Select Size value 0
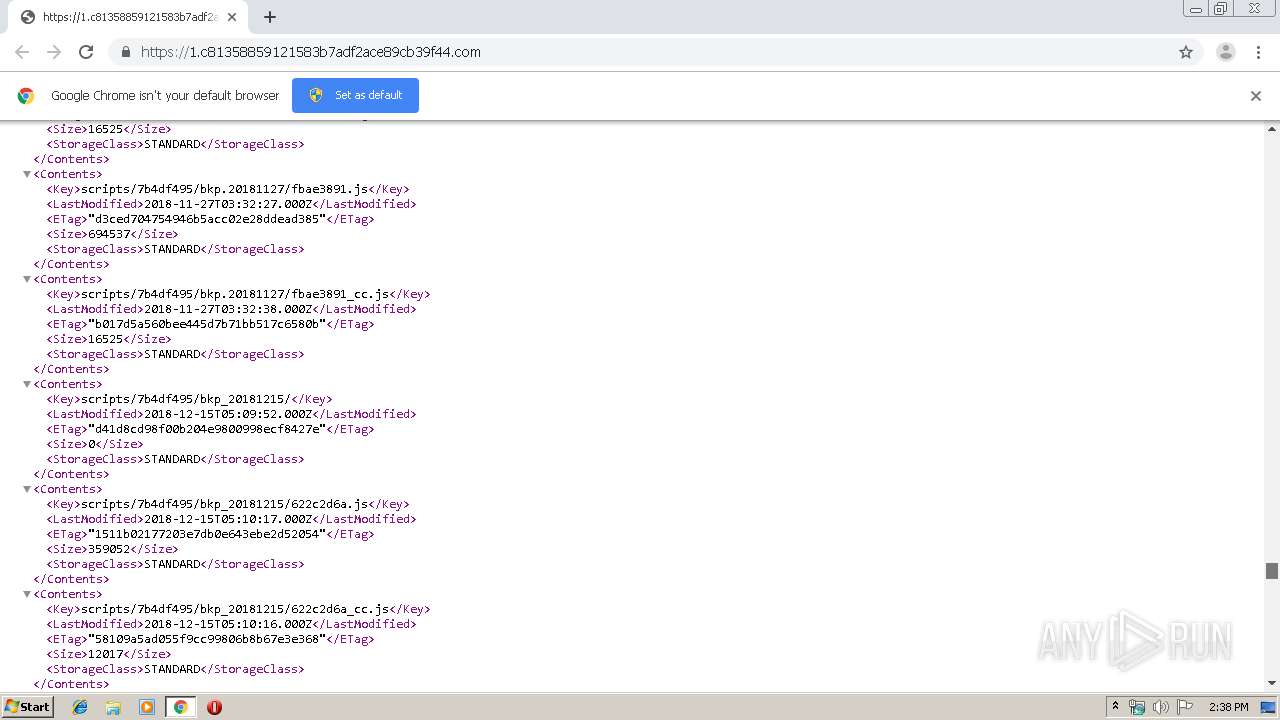 click(92, 444)
